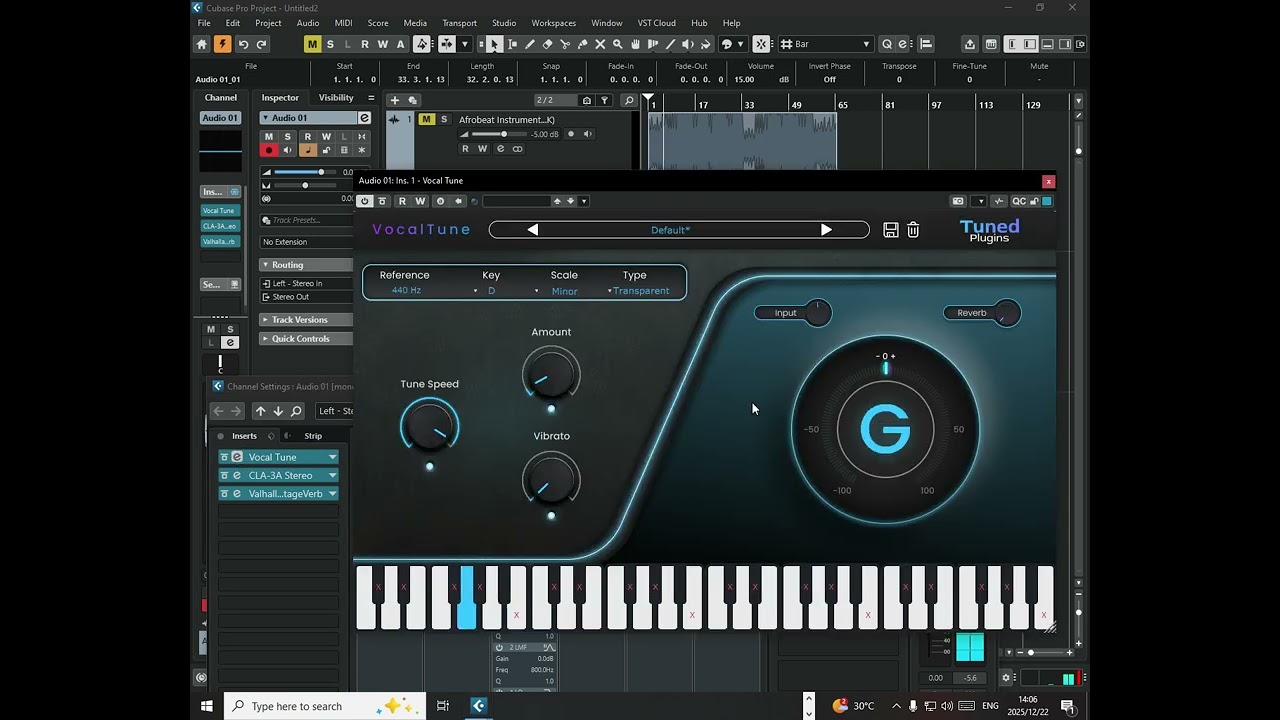Click Export audio icon in top toolbar
Viewport: 1280px width, 720px height.
(x=969, y=44)
